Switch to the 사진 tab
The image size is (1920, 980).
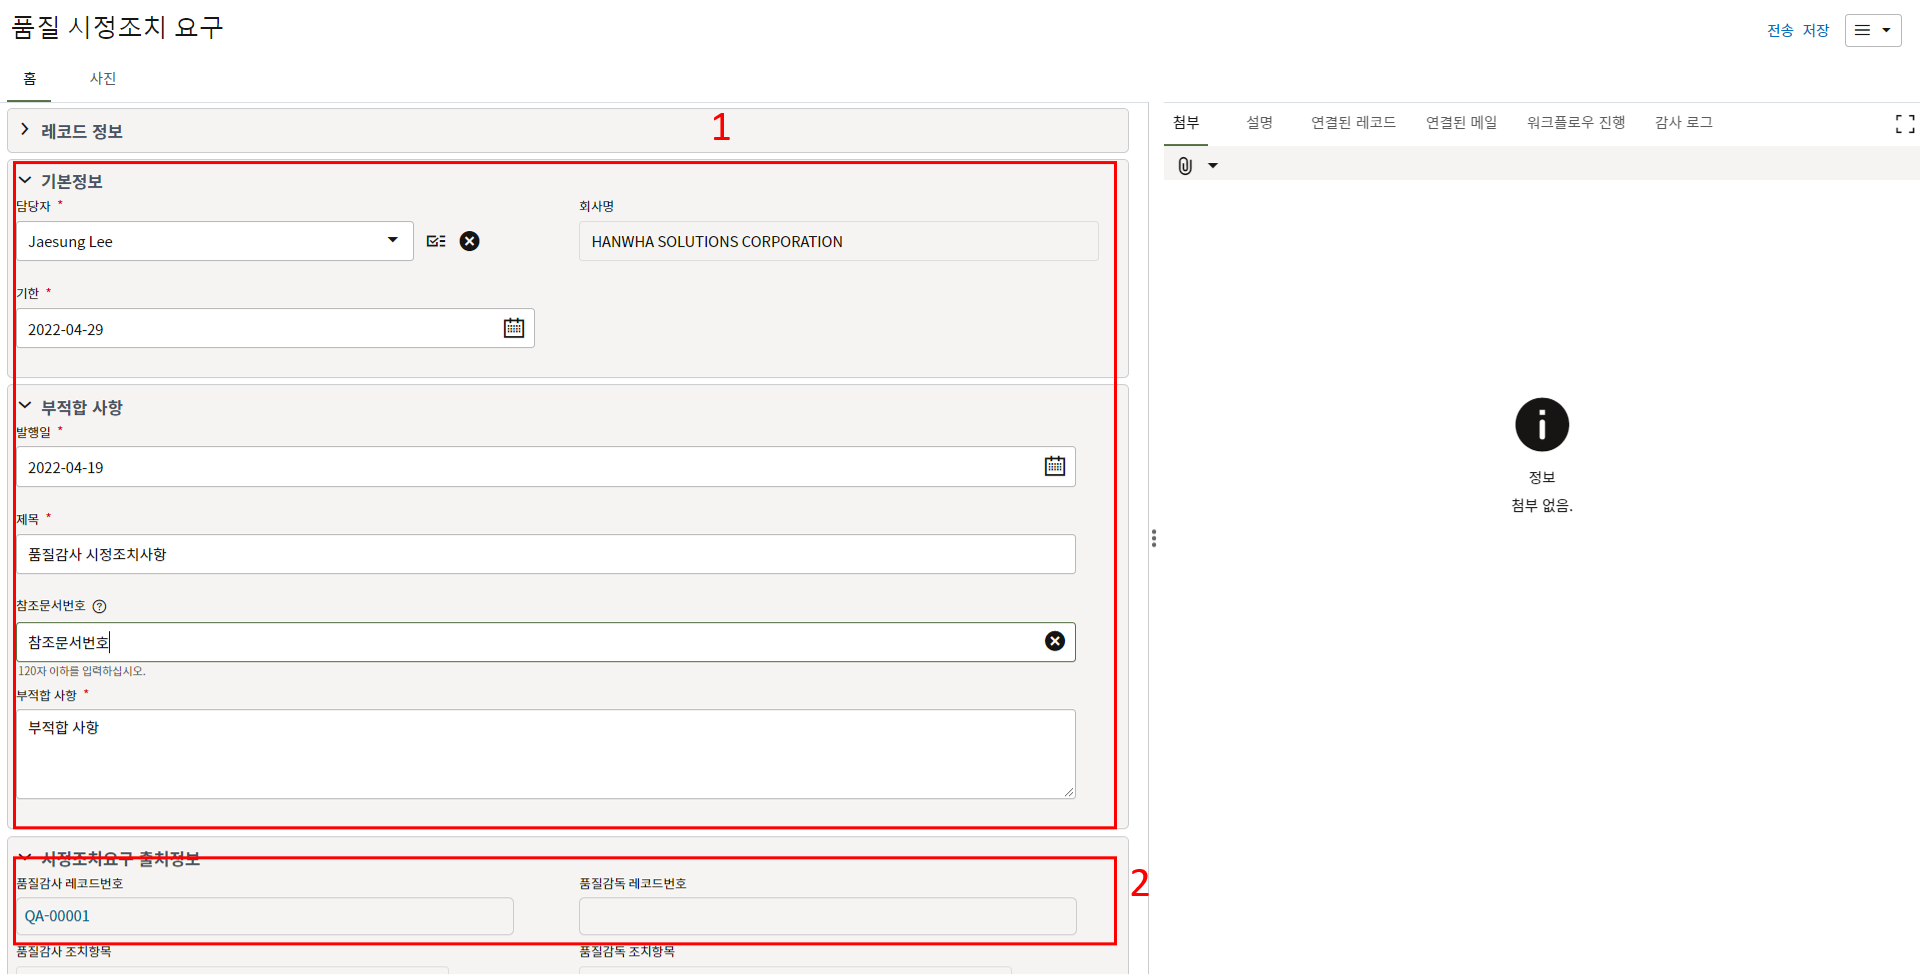tap(103, 78)
